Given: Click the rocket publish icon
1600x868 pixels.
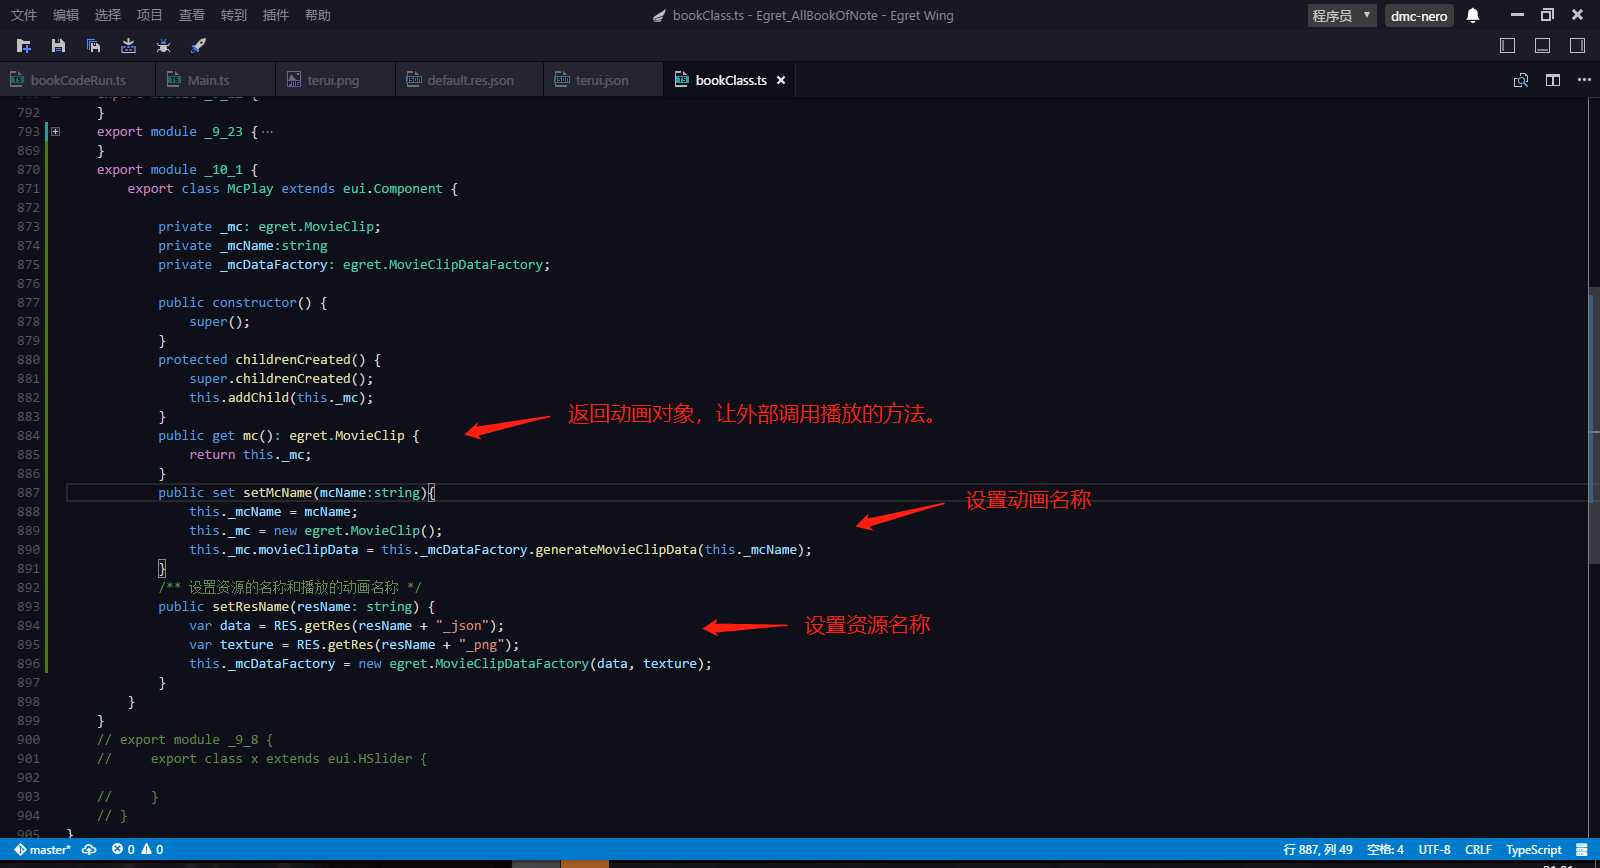Looking at the screenshot, I should [x=198, y=46].
